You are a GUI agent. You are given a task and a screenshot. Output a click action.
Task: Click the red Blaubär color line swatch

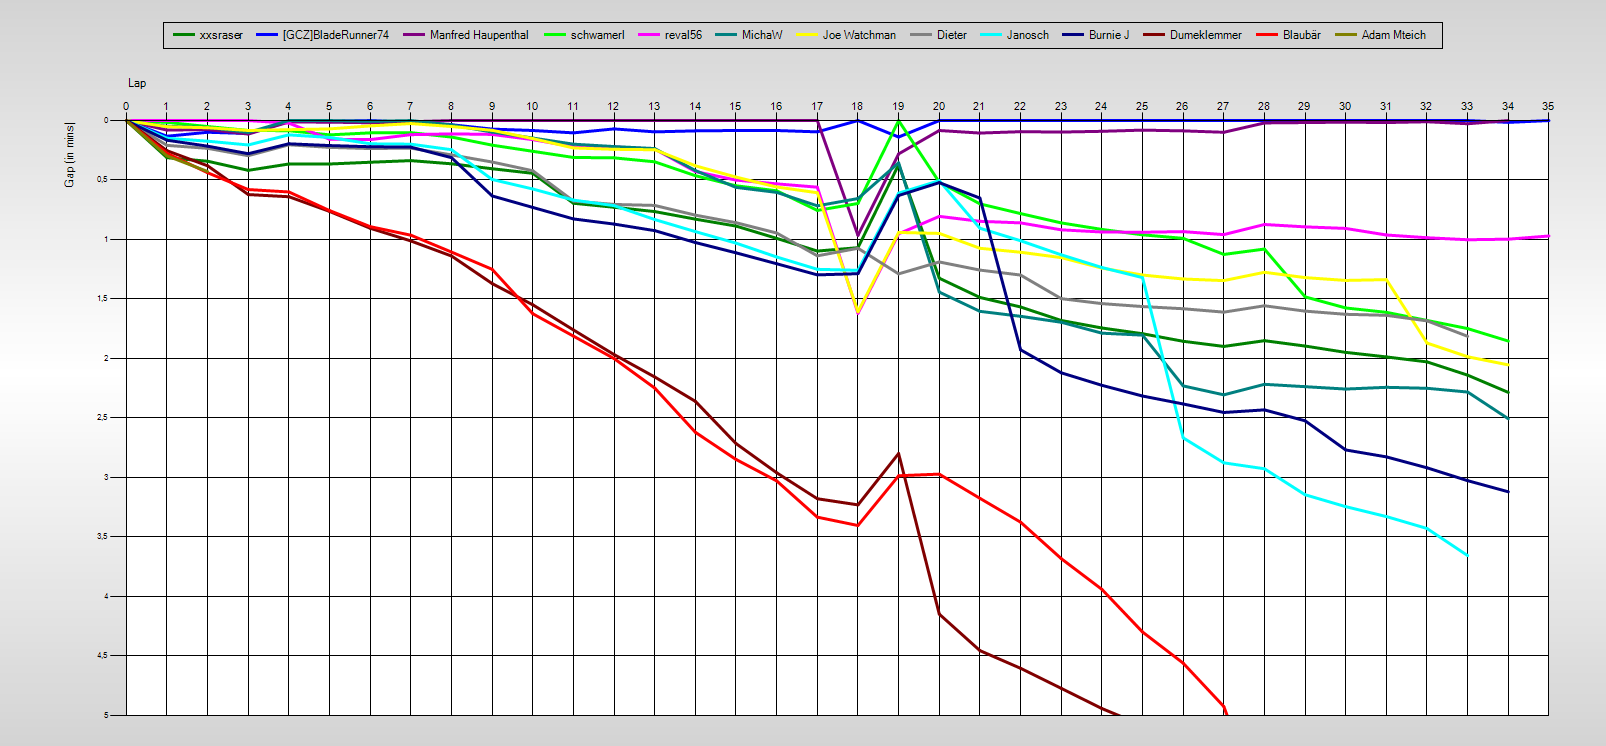[x=1266, y=35]
